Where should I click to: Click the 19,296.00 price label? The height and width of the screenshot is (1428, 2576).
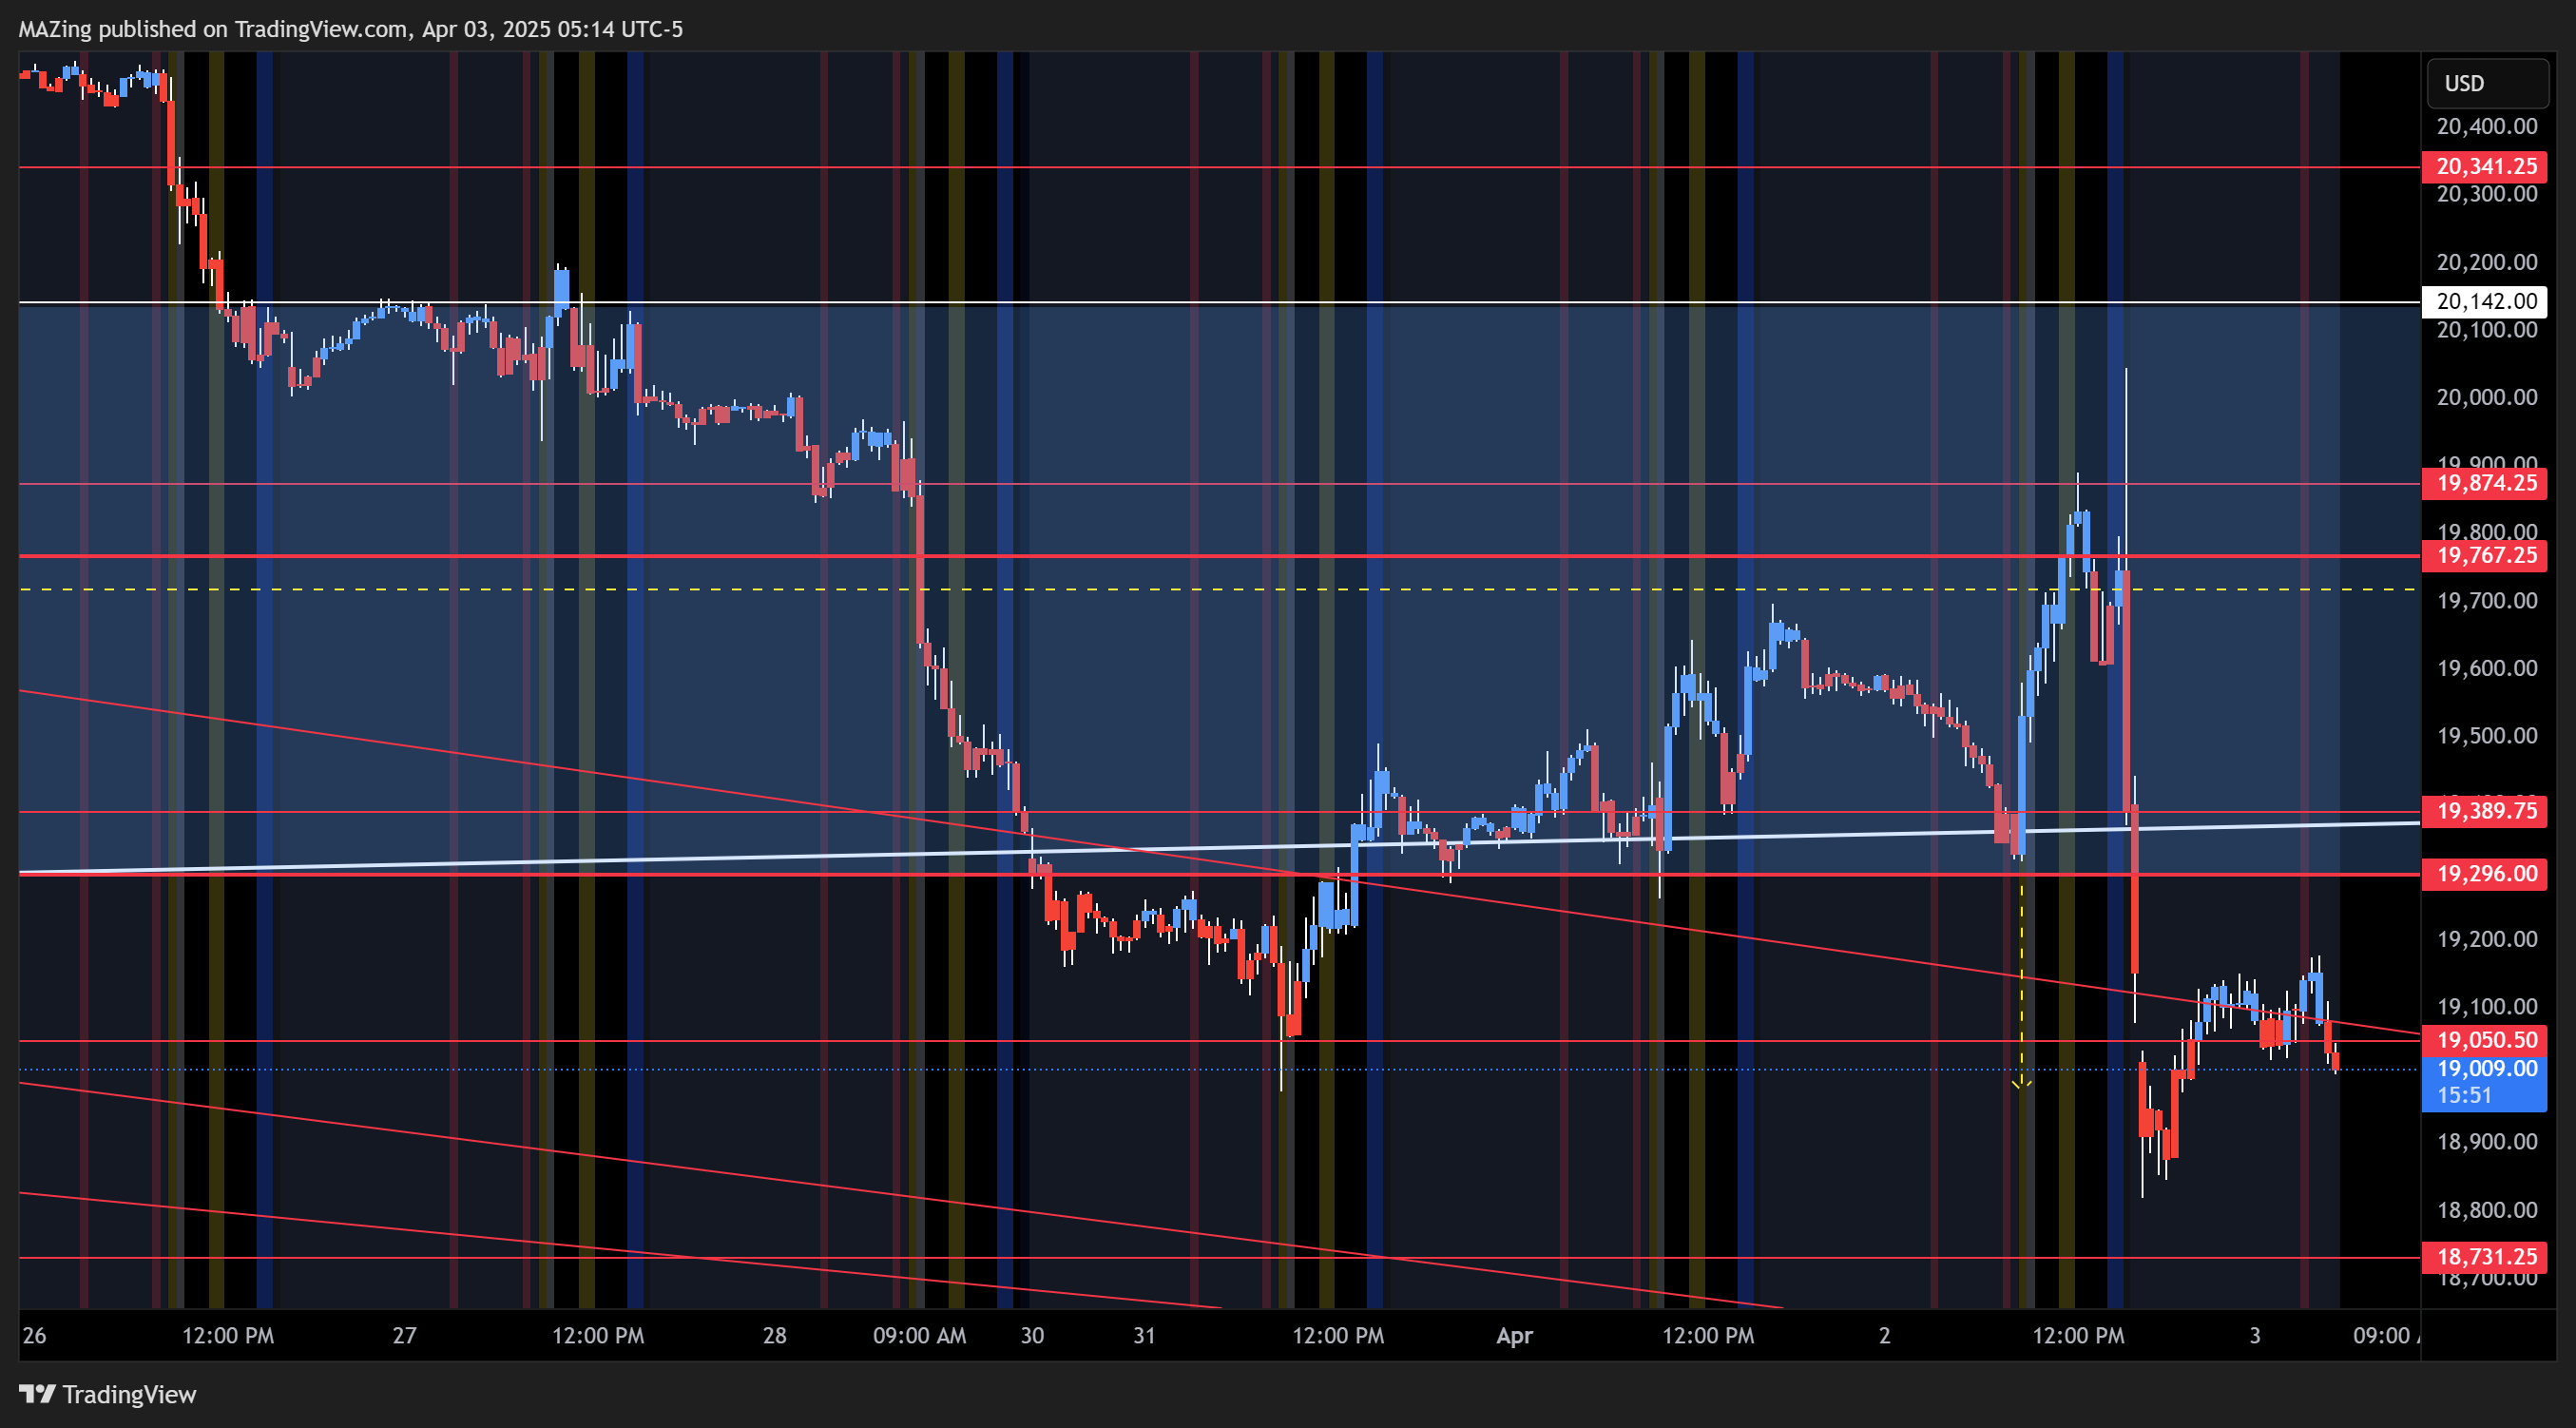click(2485, 873)
